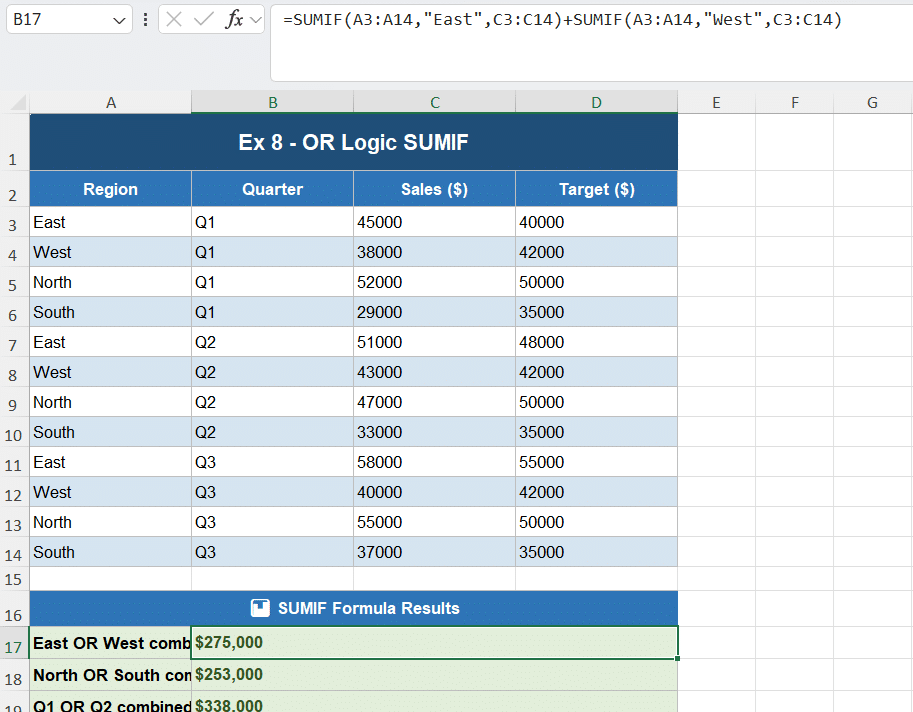
Task: Confirm the formula with the checkmark icon
Action: point(202,18)
